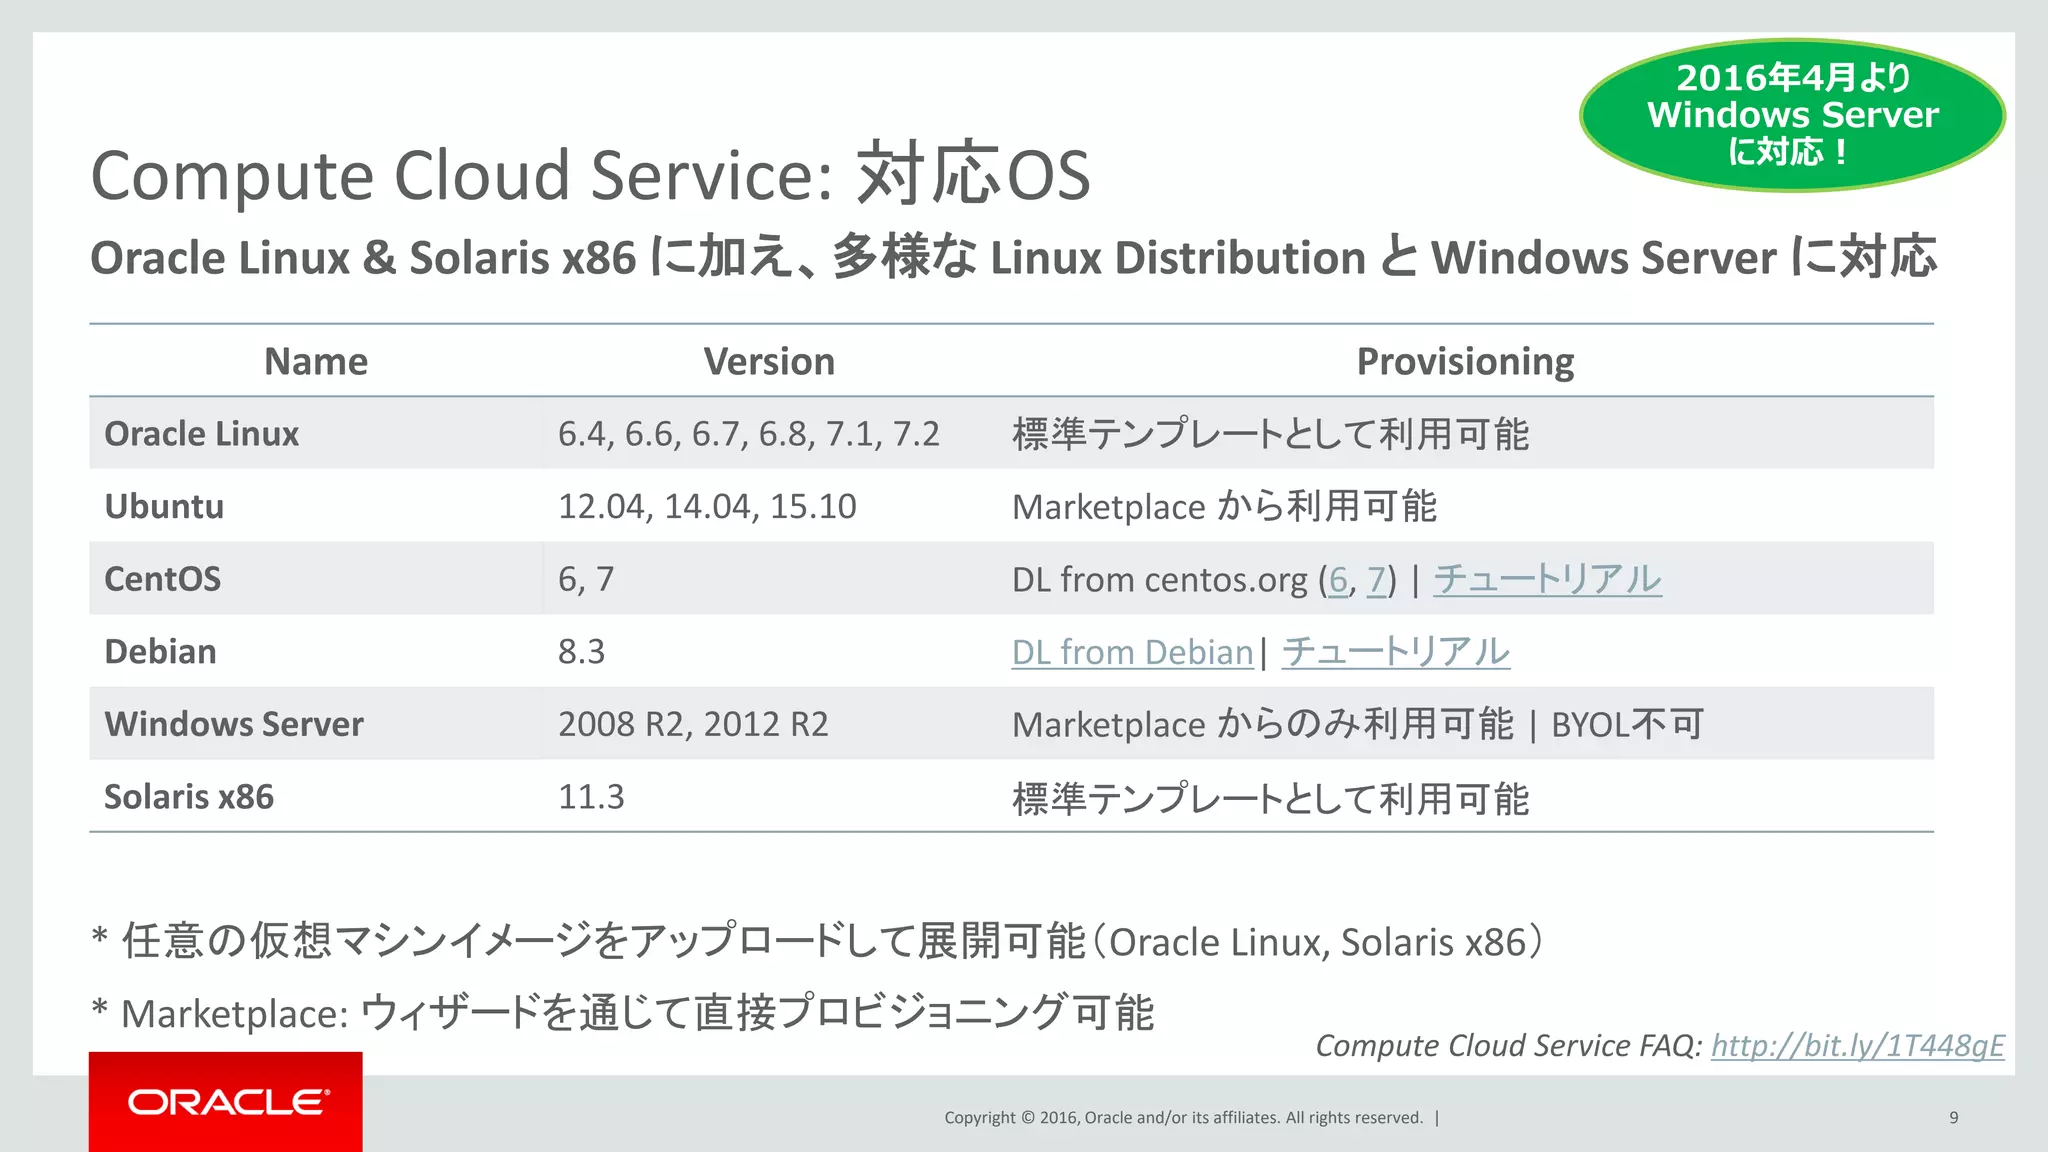2048x1152 pixels.
Task: Open the CentOS 6 download link
Action: pyautogui.click(x=1338, y=580)
